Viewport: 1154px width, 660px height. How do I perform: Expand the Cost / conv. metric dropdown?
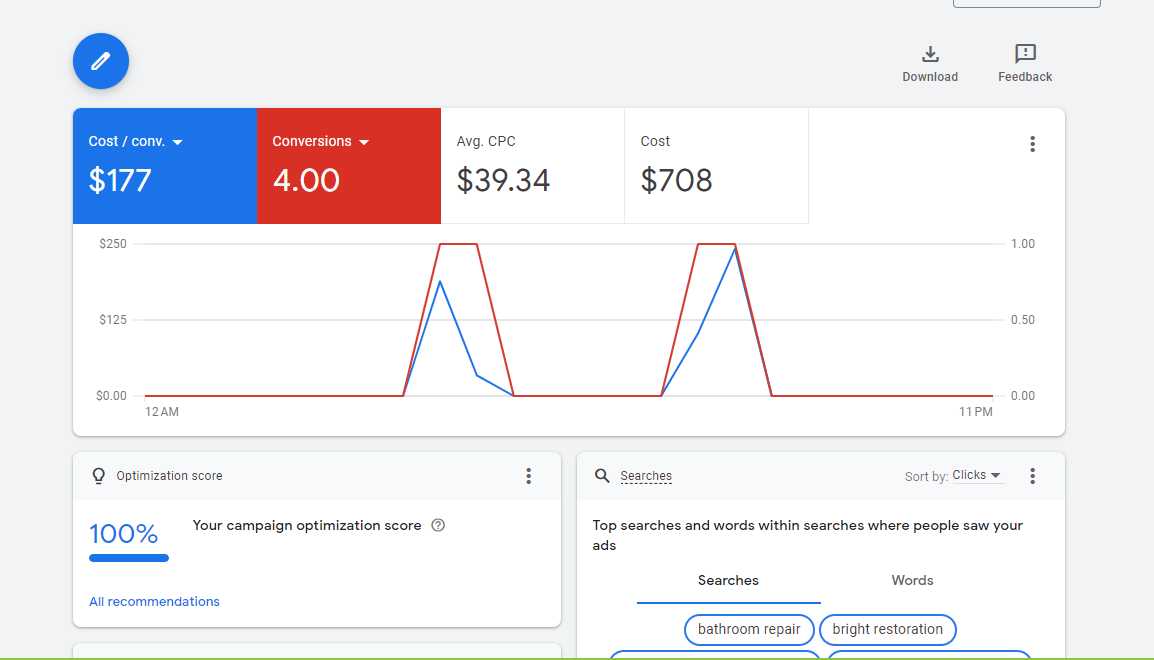pyautogui.click(x=177, y=142)
